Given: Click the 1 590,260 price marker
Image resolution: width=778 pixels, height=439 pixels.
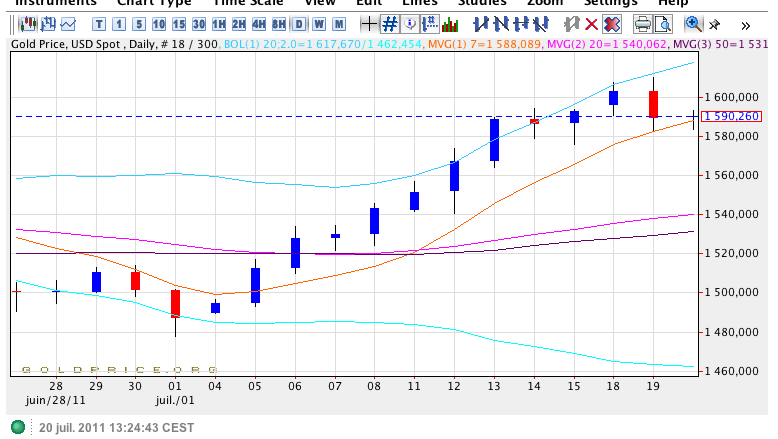Looking at the screenshot, I should 728,116.
